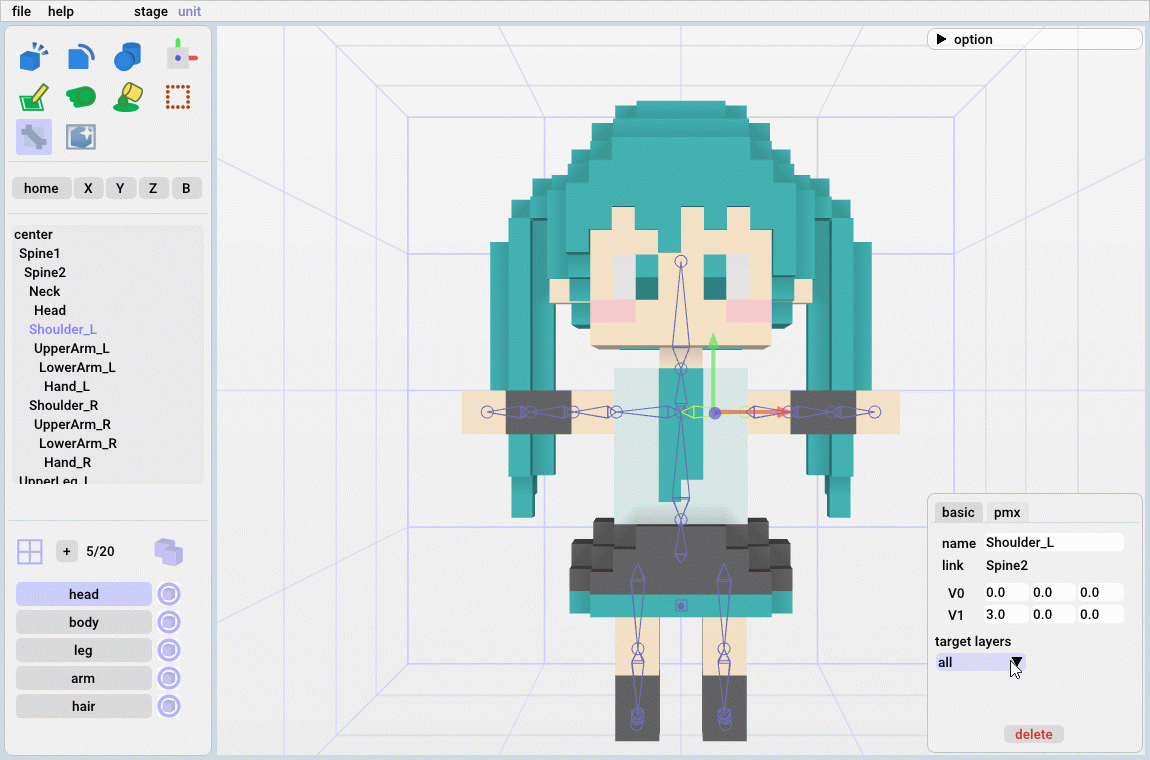Select the blue cylinder and sphere shapes tool
This screenshot has width=1150, height=760.
[128, 56]
